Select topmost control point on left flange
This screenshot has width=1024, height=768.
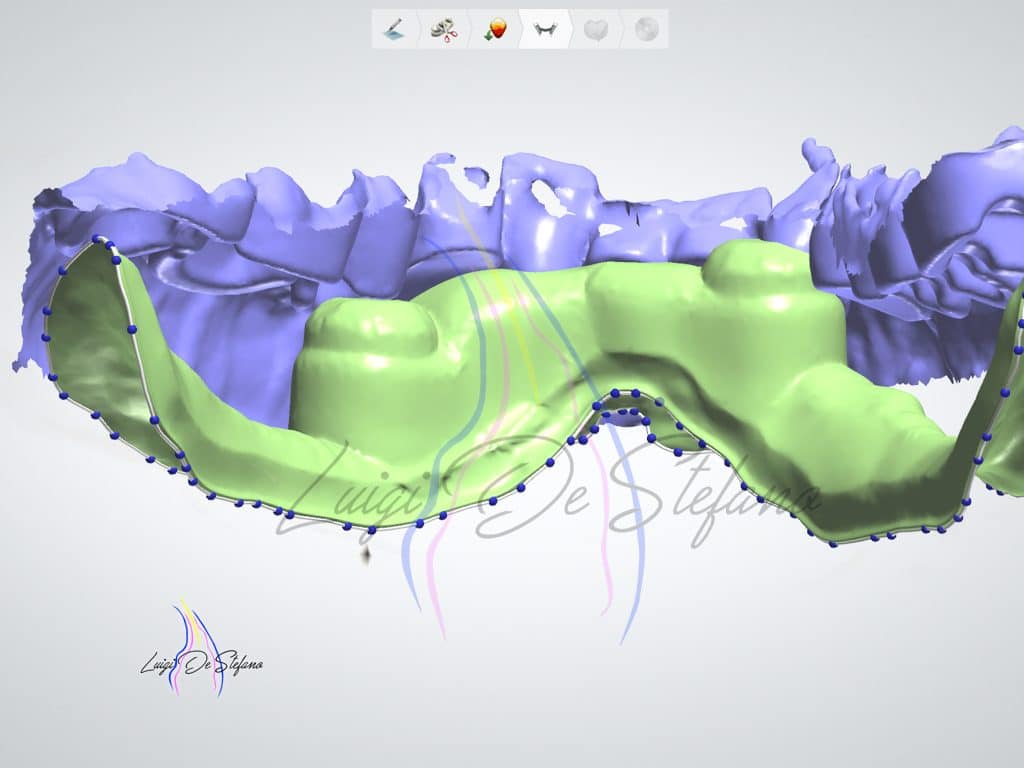click(x=97, y=239)
